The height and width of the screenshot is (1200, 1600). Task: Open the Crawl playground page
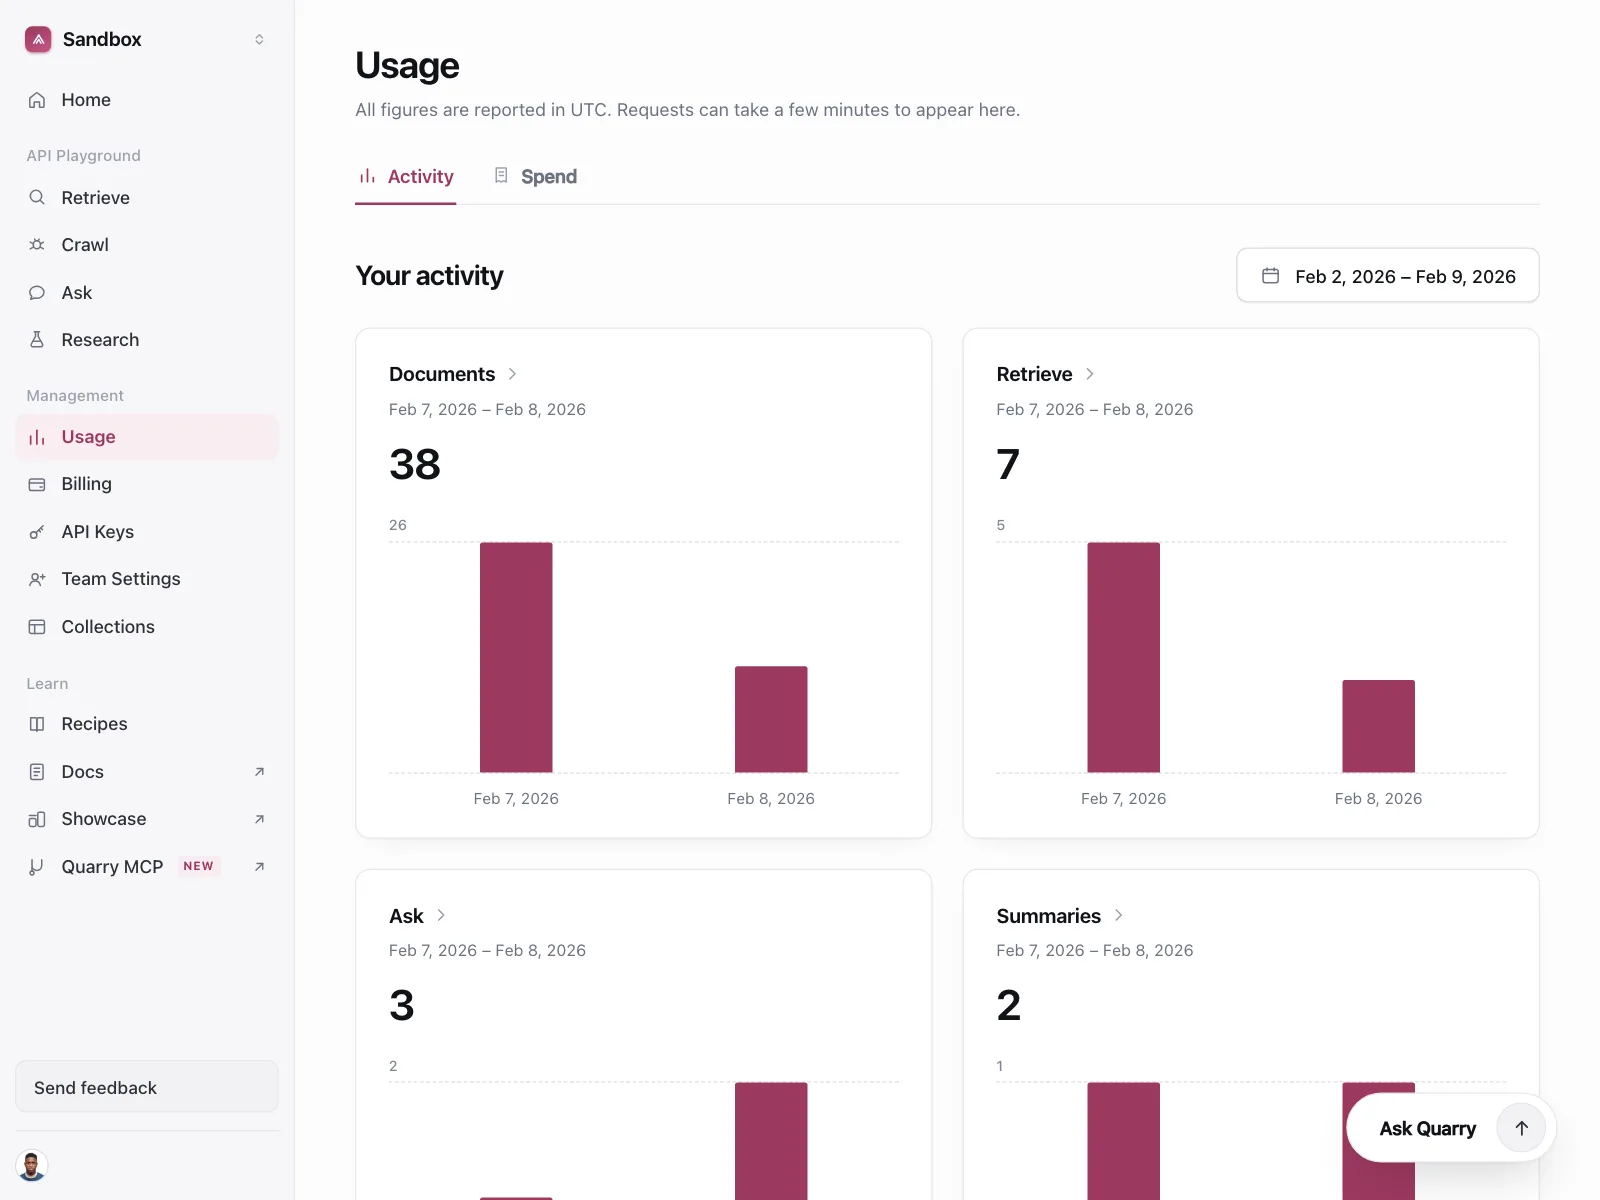(147, 245)
